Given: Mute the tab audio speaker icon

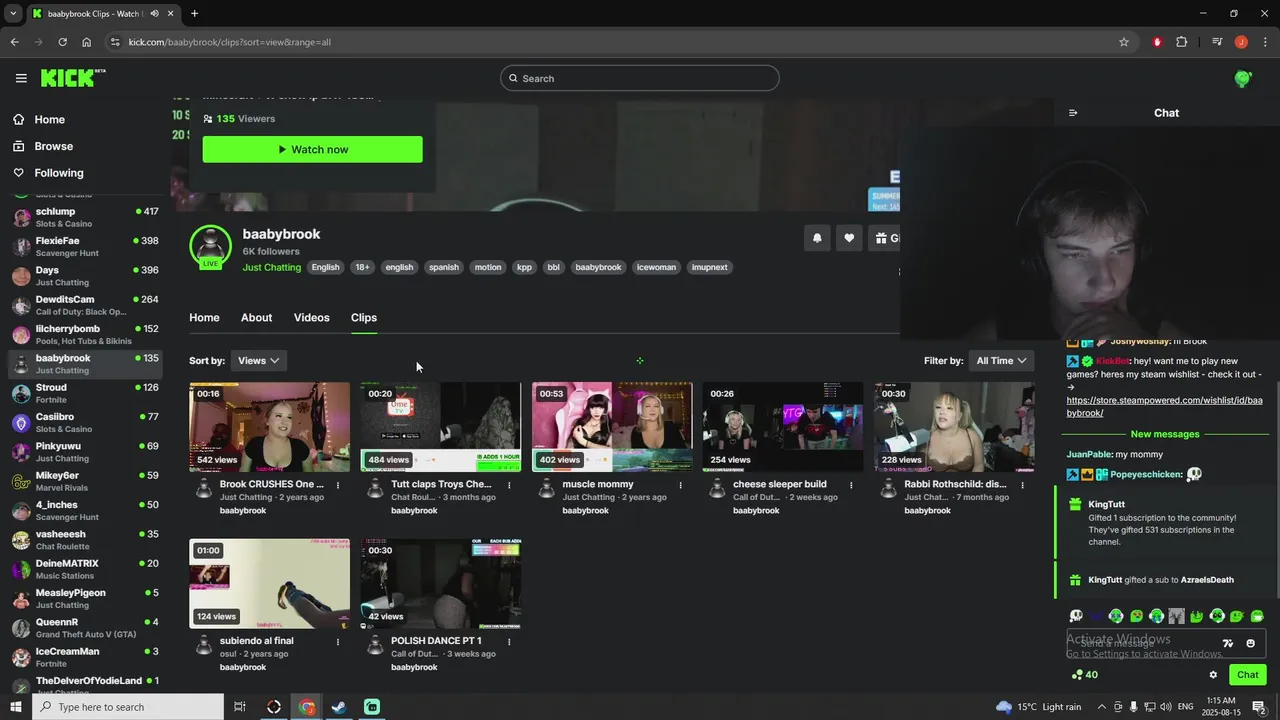Looking at the screenshot, I should pyautogui.click(x=154, y=14).
